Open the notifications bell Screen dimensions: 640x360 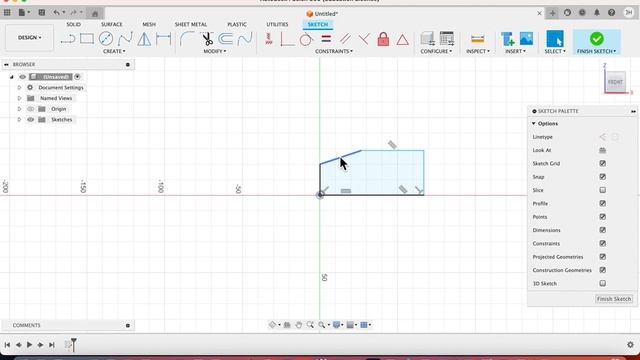tap(597, 13)
